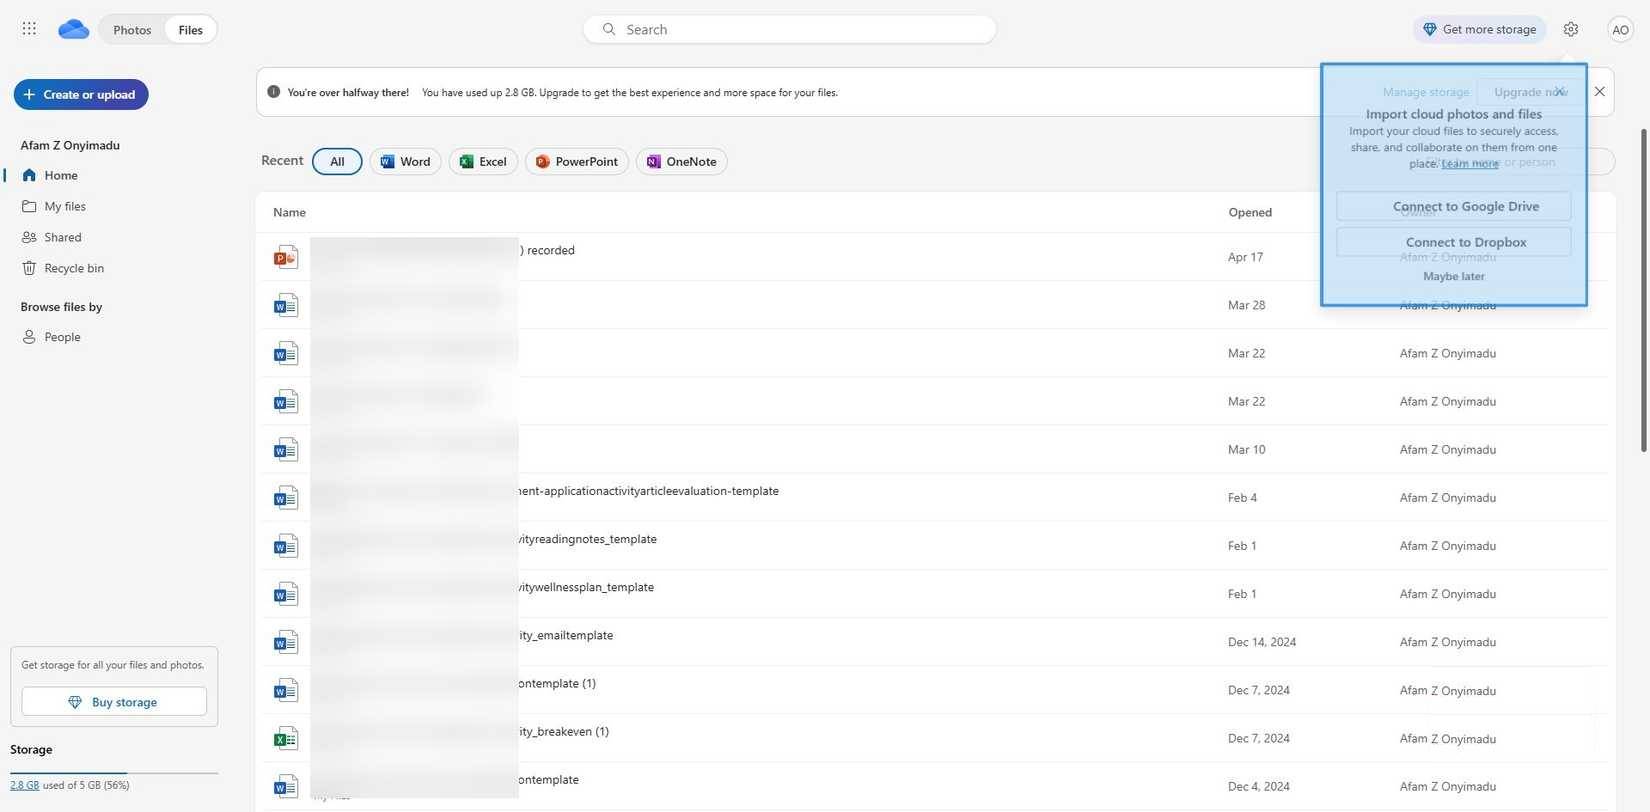Open the PowerPoint file dated Apr 17
The height and width of the screenshot is (812, 1650).
(x=286, y=257)
